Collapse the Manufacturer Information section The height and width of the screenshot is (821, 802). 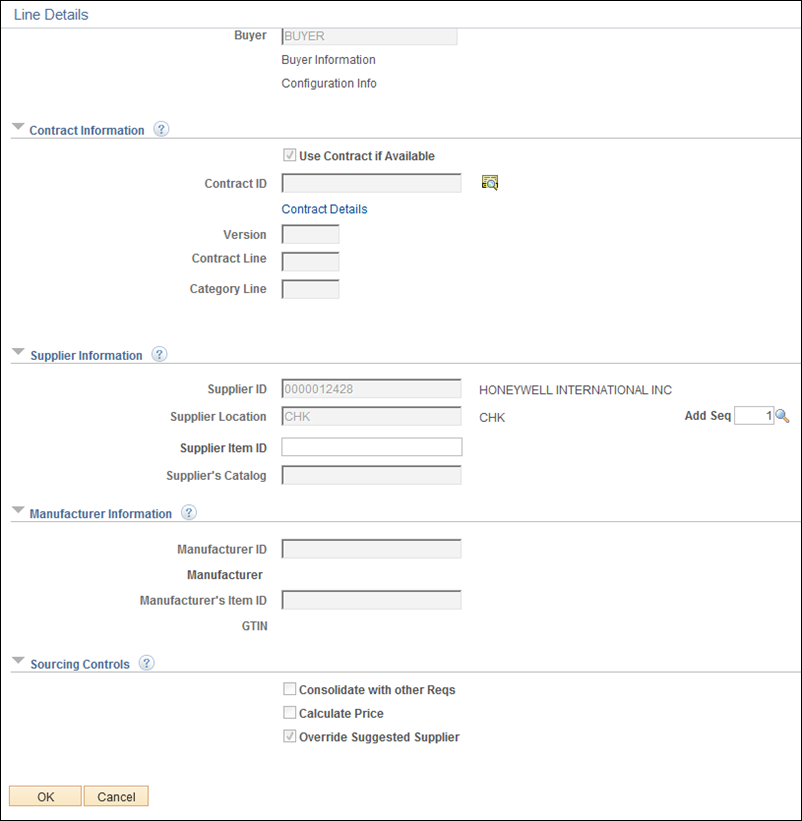pos(18,510)
